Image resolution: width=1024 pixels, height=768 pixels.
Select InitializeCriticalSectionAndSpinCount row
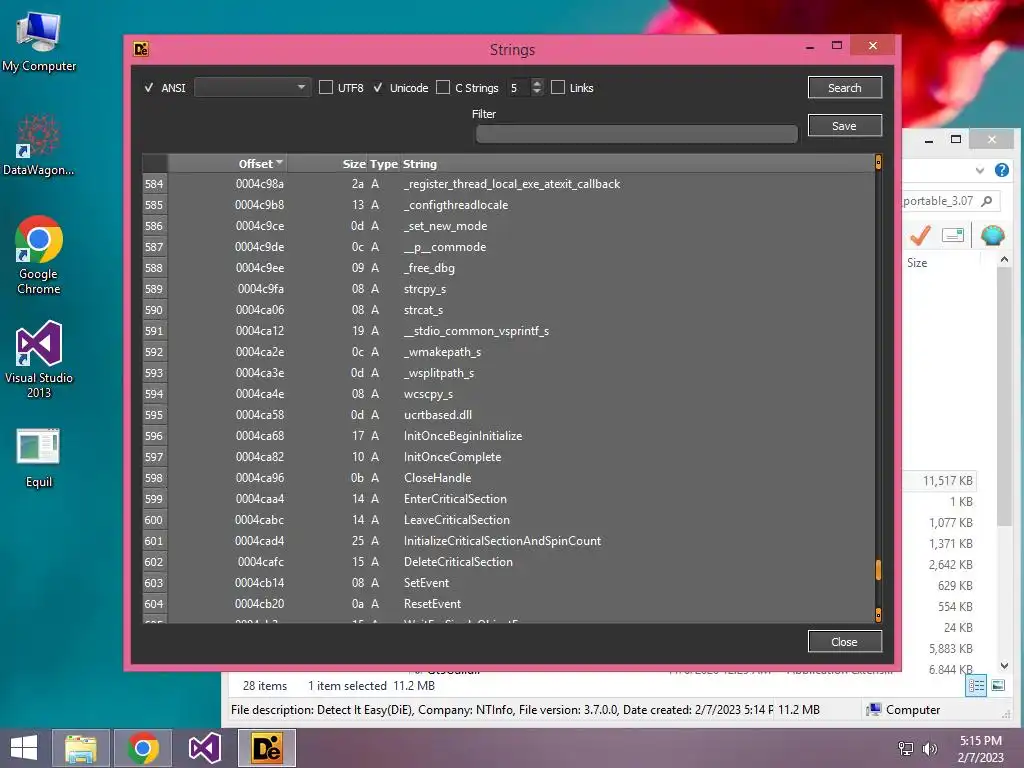508,541
